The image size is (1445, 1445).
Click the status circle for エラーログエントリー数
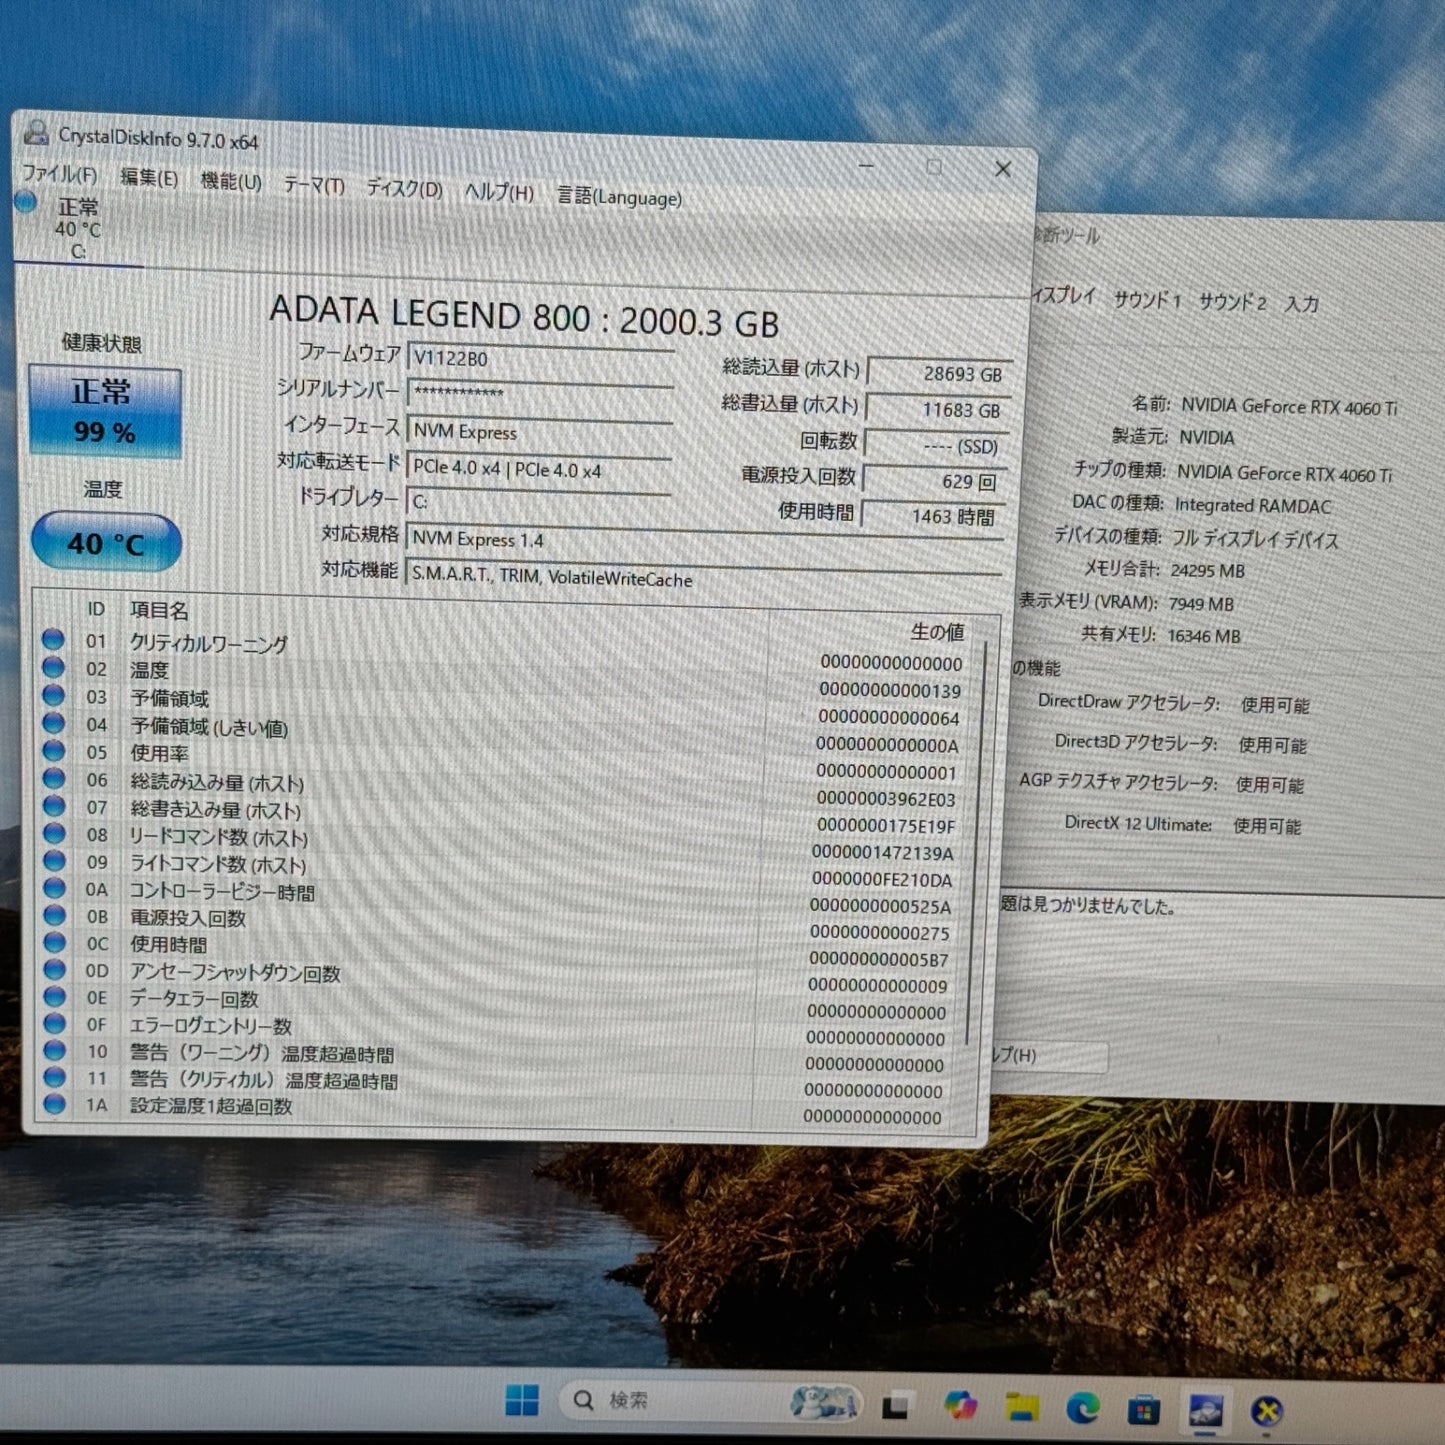pos(54,1023)
